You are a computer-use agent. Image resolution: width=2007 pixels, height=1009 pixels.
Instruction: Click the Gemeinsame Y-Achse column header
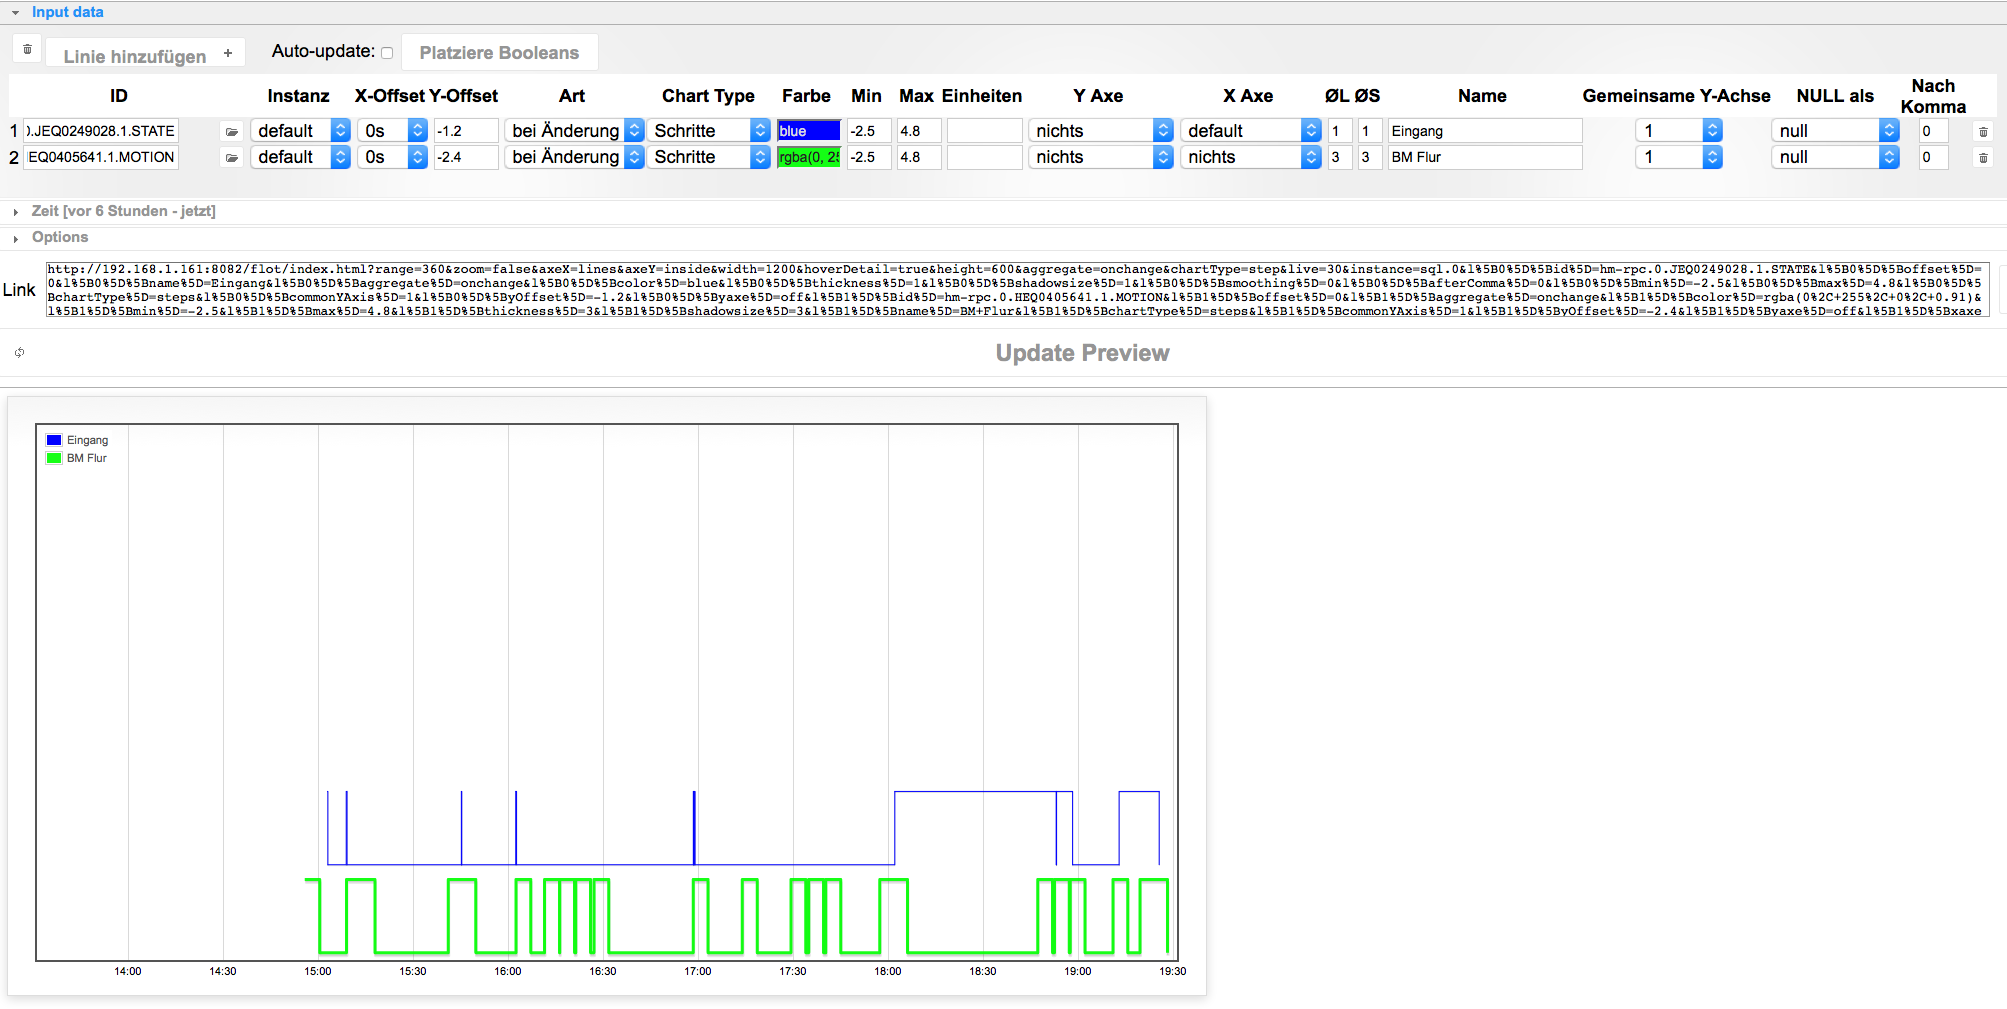[x=1676, y=96]
